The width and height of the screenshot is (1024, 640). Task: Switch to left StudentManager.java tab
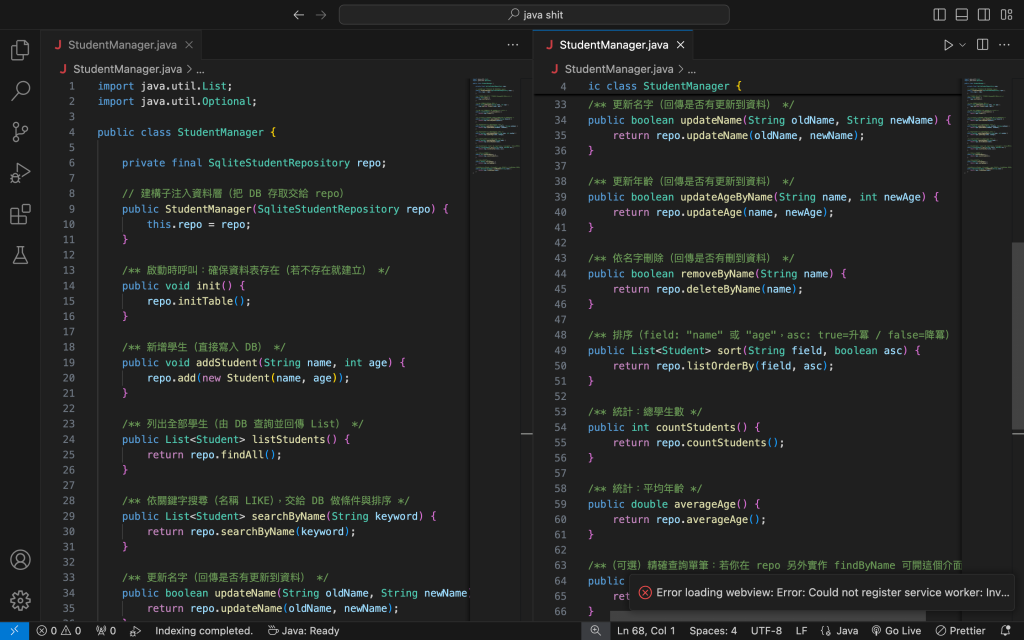click(123, 45)
